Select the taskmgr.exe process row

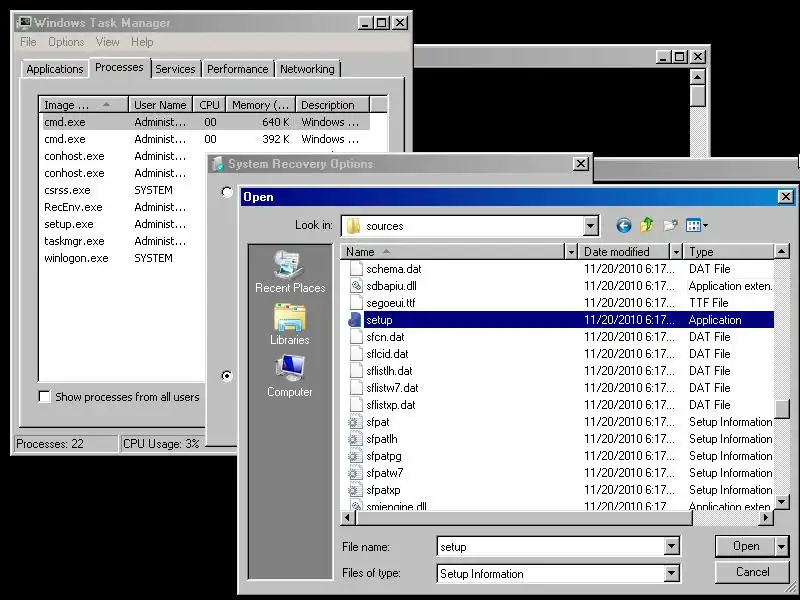[x=123, y=241]
